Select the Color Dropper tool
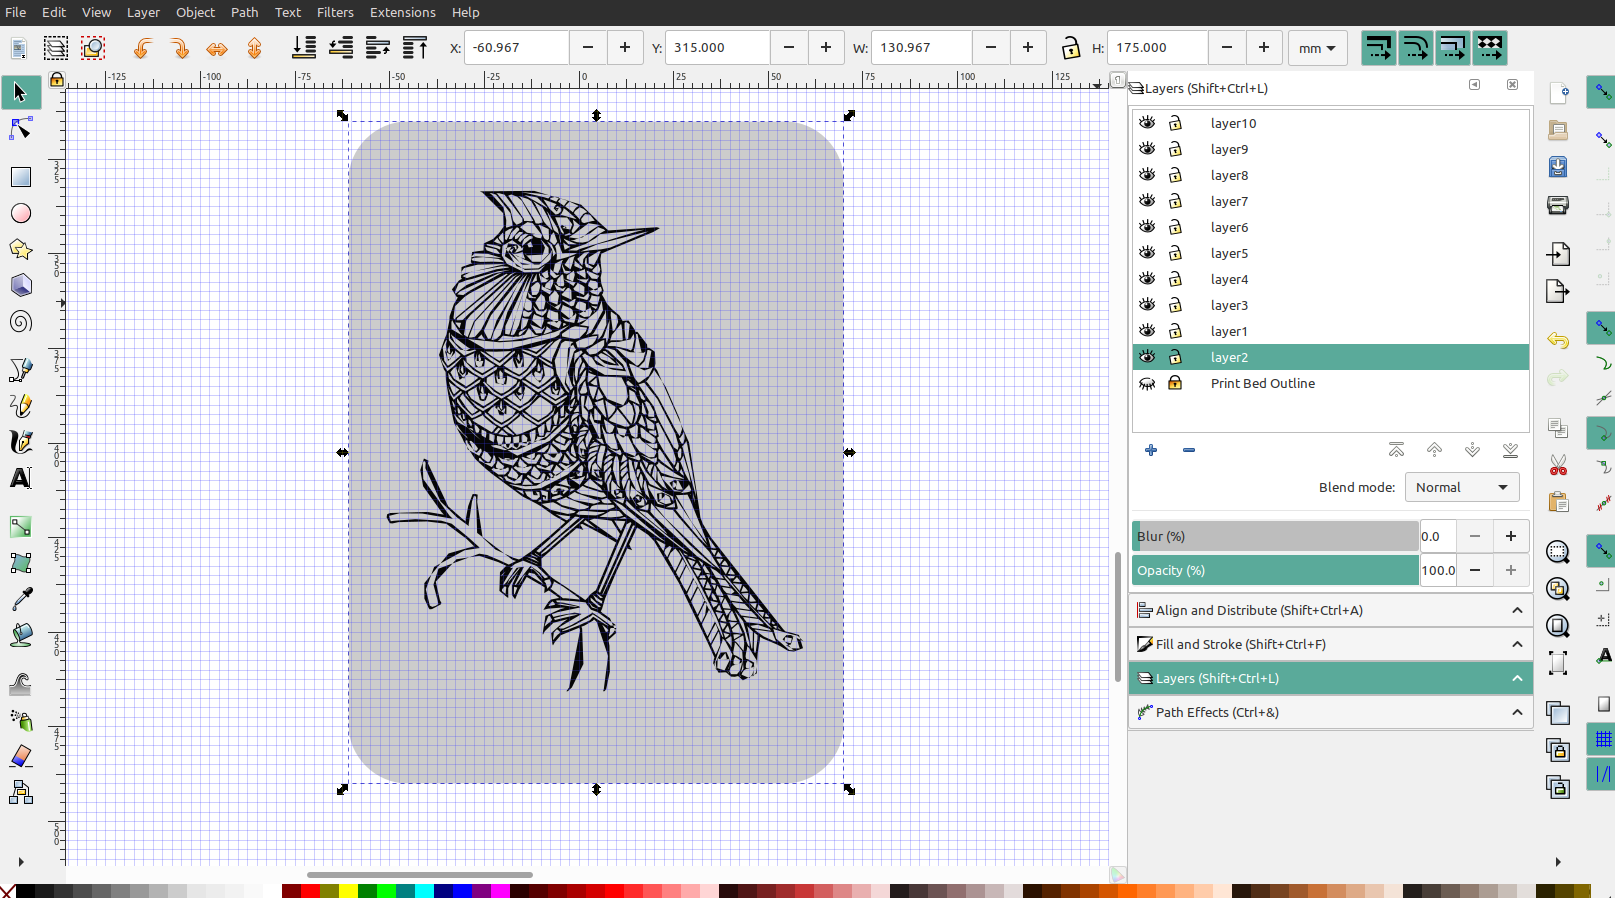The height and width of the screenshot is (898, 1615). pos(20,598)
